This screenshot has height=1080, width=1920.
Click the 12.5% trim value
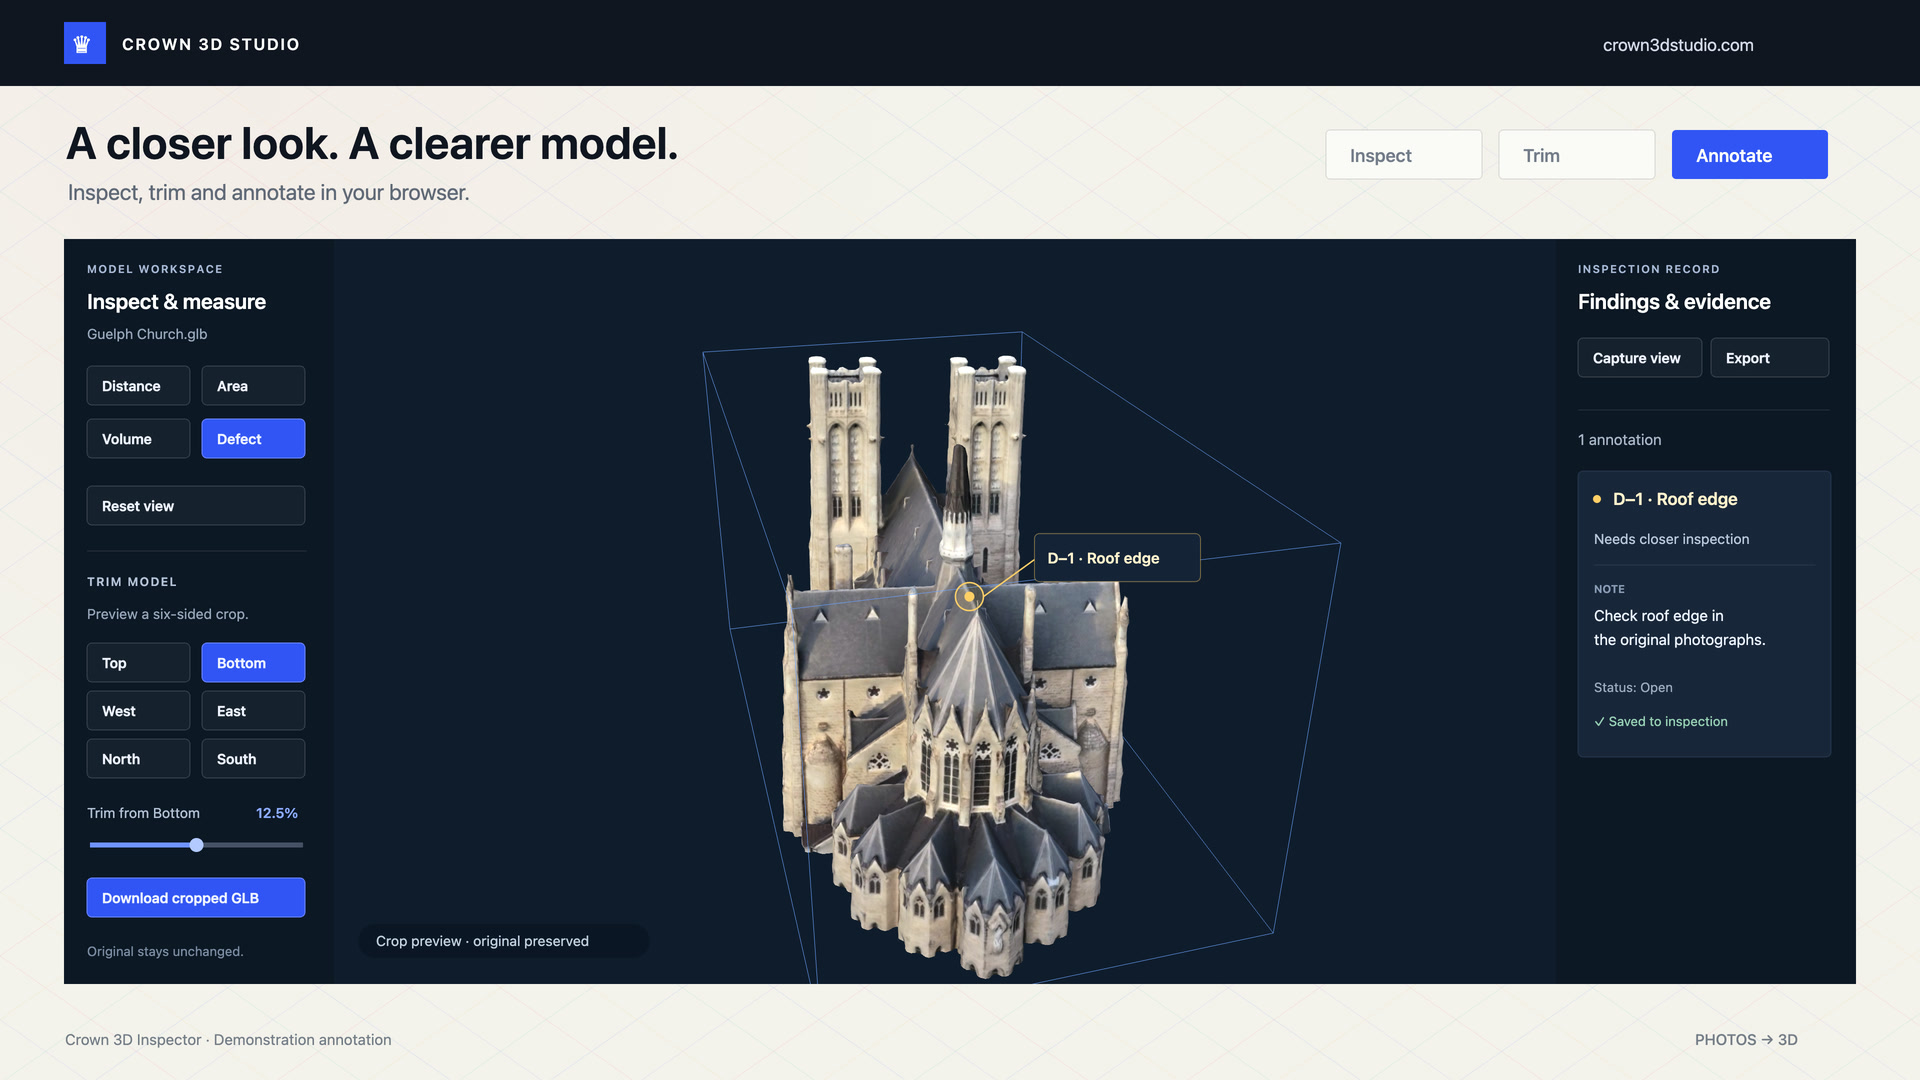277,813
